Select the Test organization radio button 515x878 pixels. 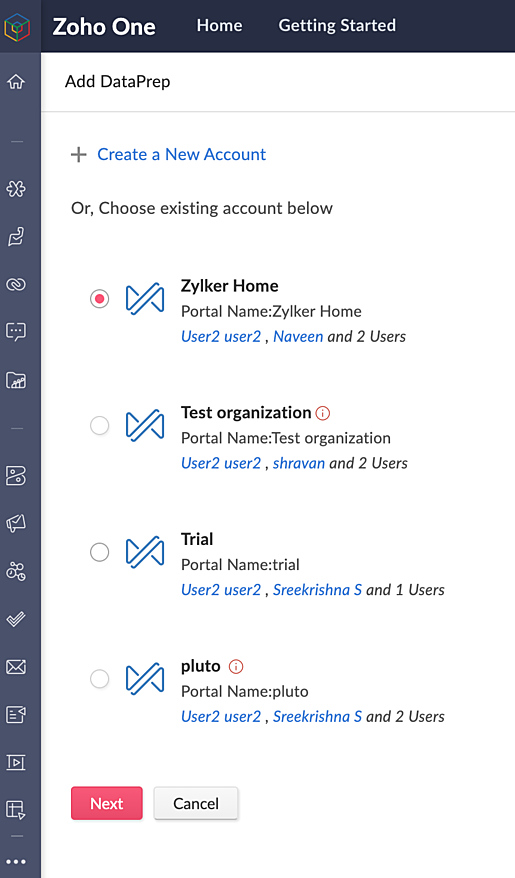point(100,426)
